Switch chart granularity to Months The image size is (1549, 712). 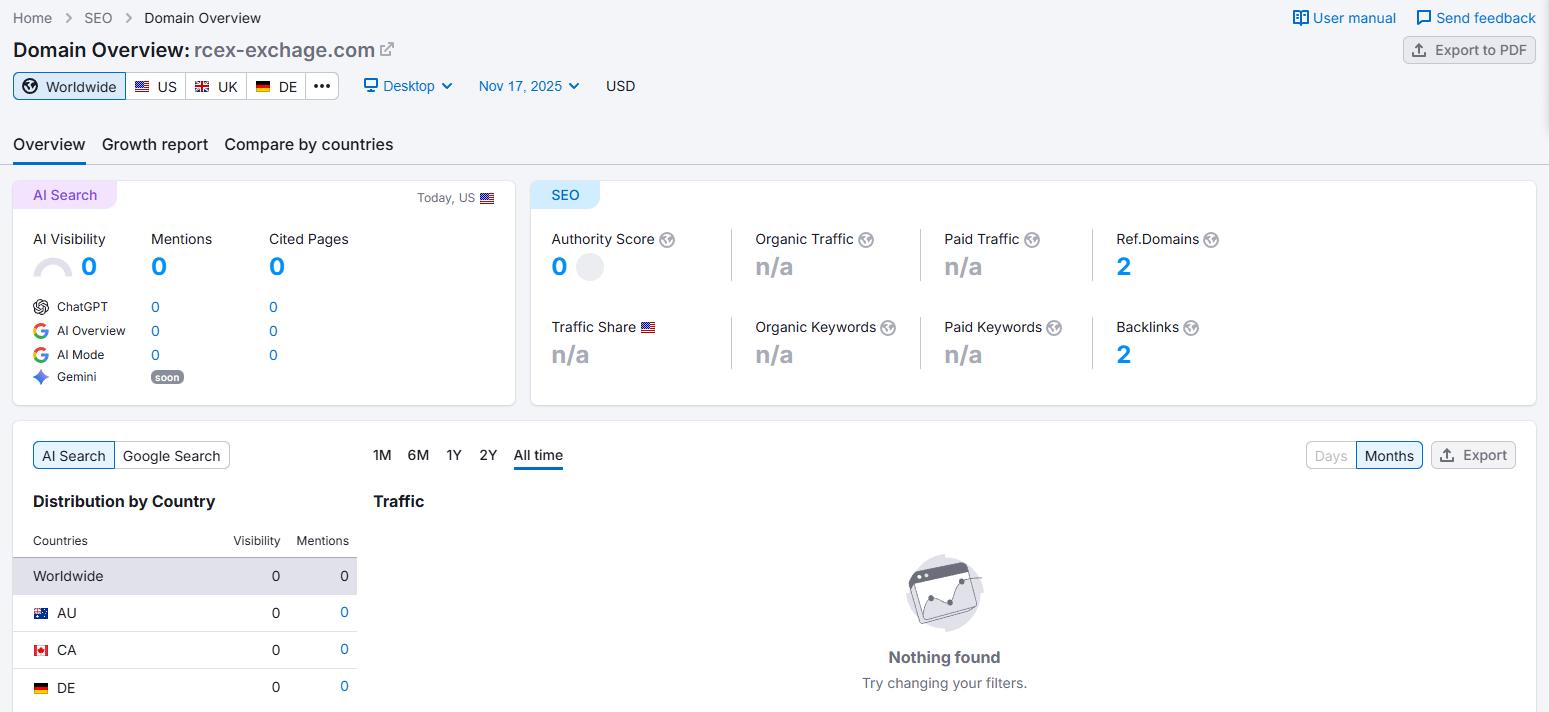pyautogui.click(x=1389, y=455)
